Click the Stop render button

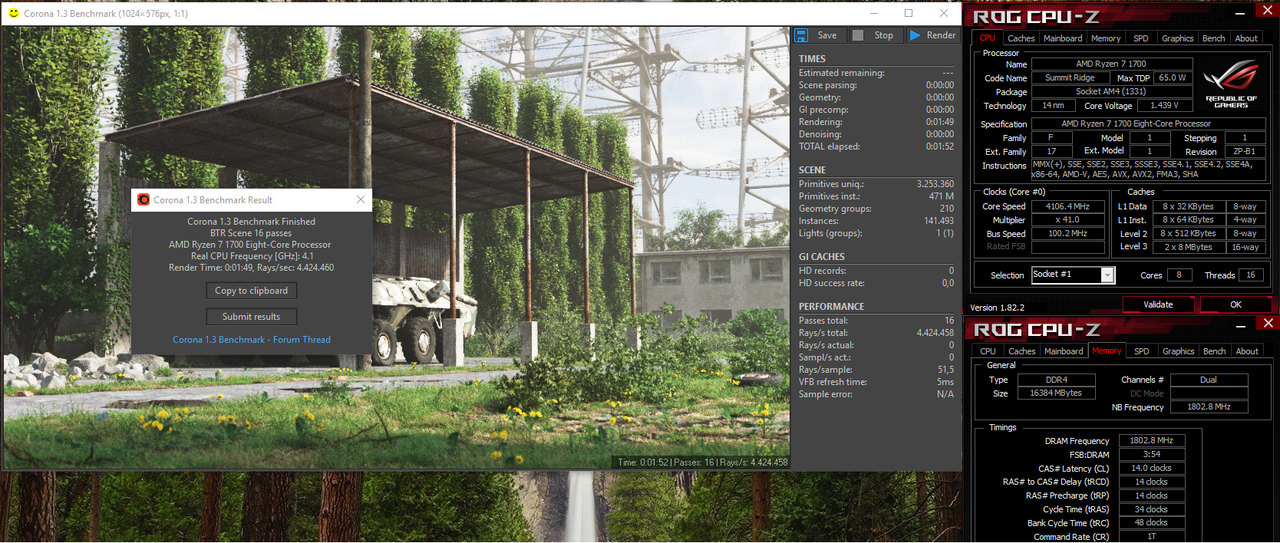click(873, 35)
